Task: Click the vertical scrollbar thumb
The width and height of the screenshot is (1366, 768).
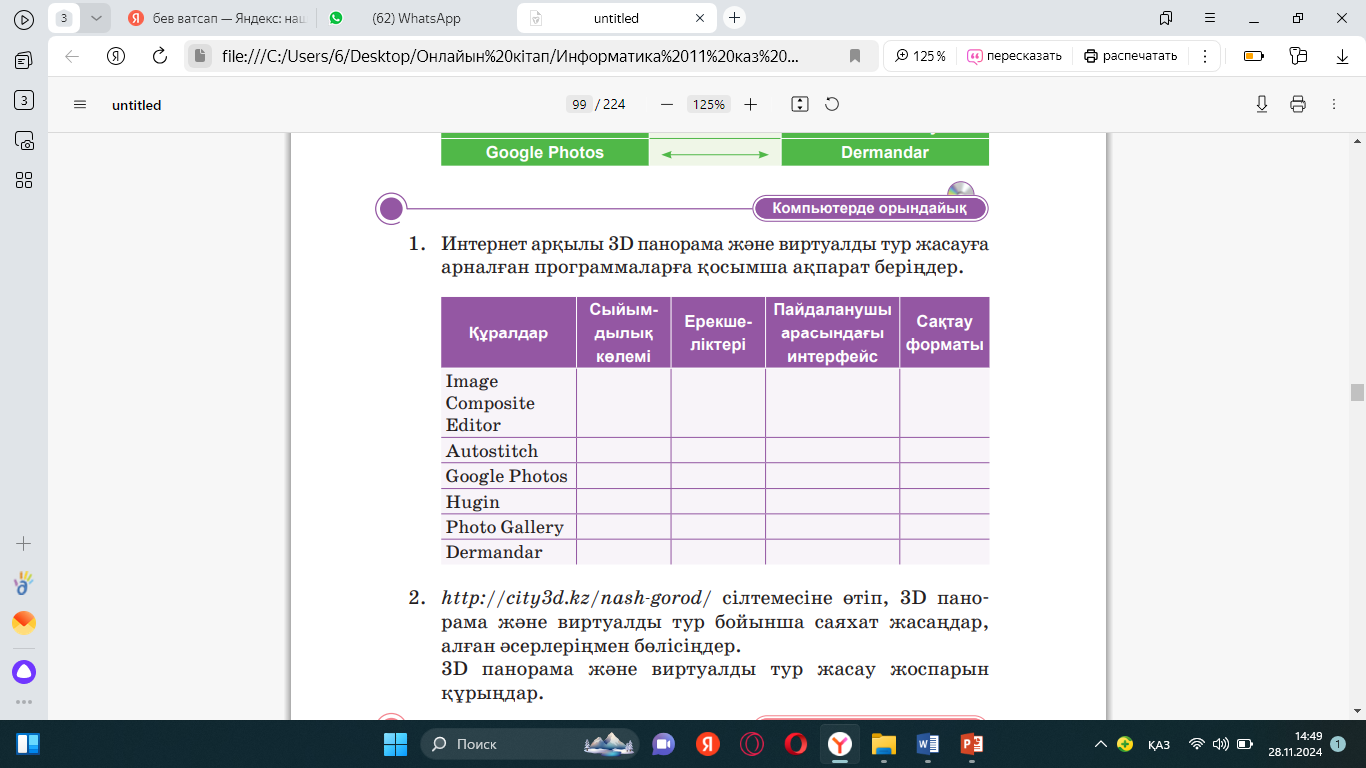Action: coord(1357,392)
